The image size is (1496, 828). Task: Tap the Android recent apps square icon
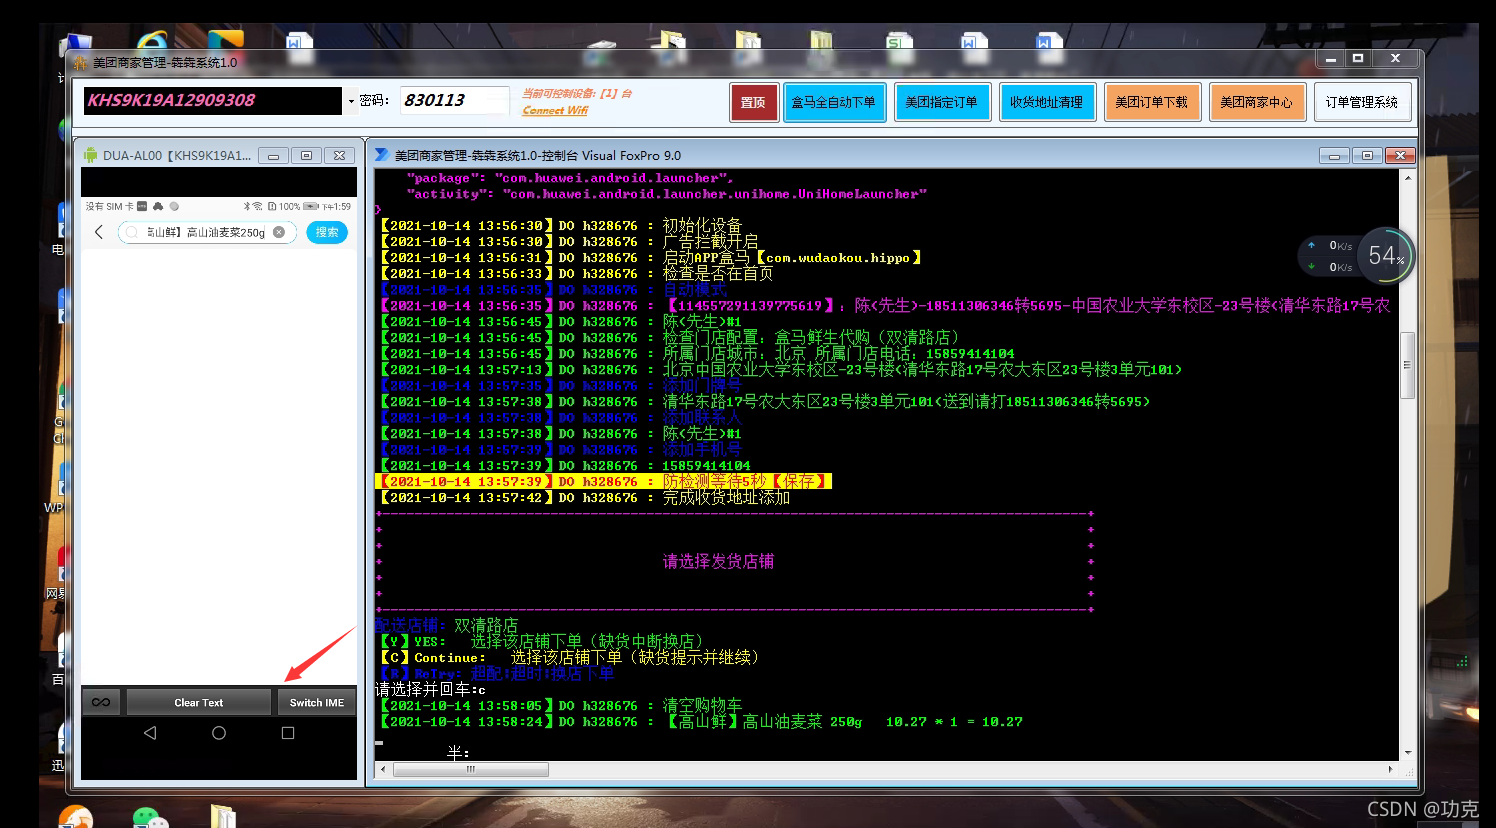click(288, 733)
